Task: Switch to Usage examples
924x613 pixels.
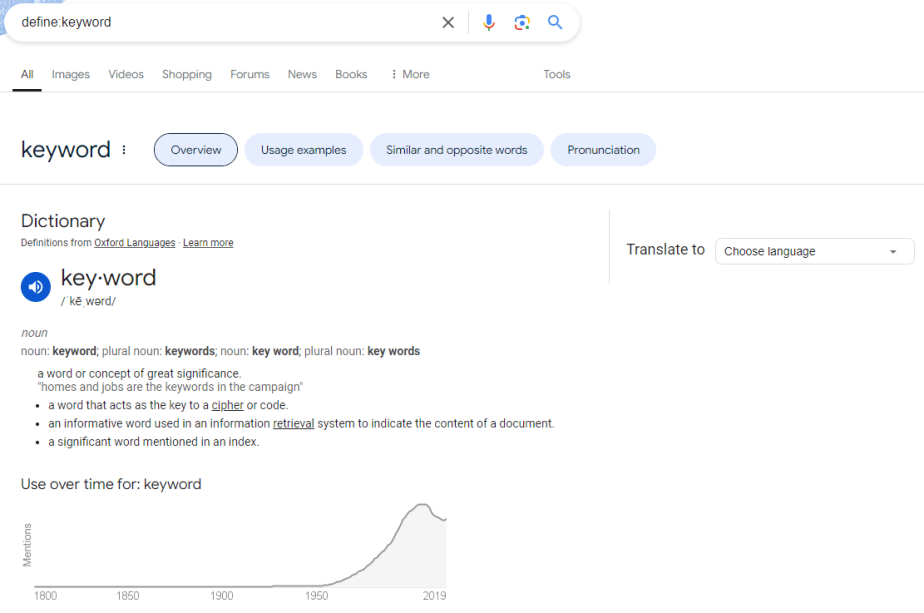Action: 303,149
